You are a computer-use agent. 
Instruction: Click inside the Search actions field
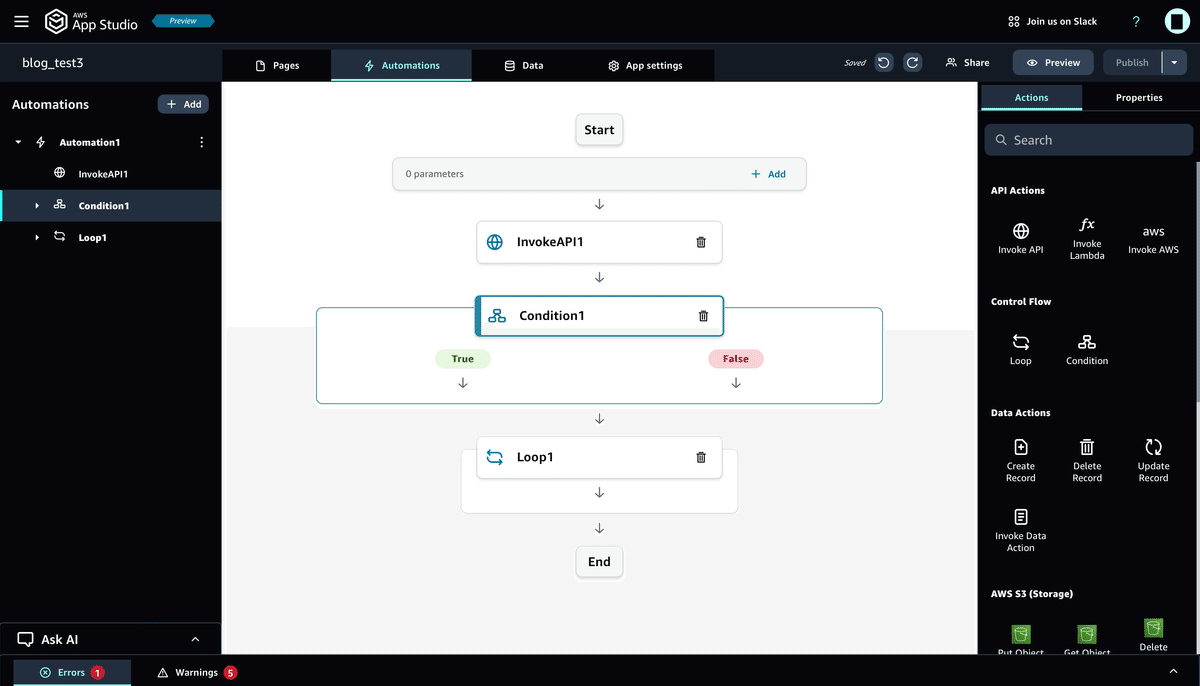1088,140
